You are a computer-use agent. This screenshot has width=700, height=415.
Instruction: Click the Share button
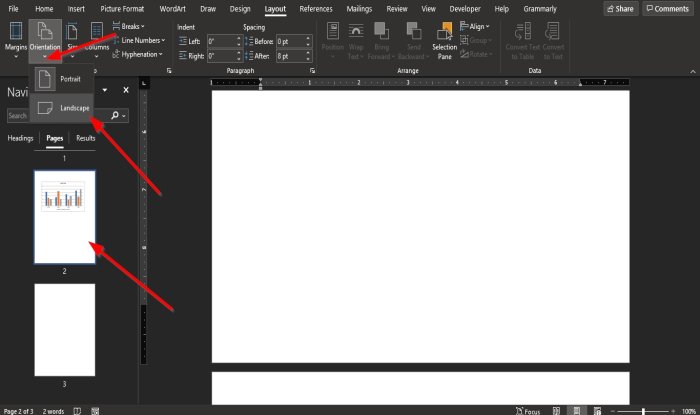click(621, 8)
